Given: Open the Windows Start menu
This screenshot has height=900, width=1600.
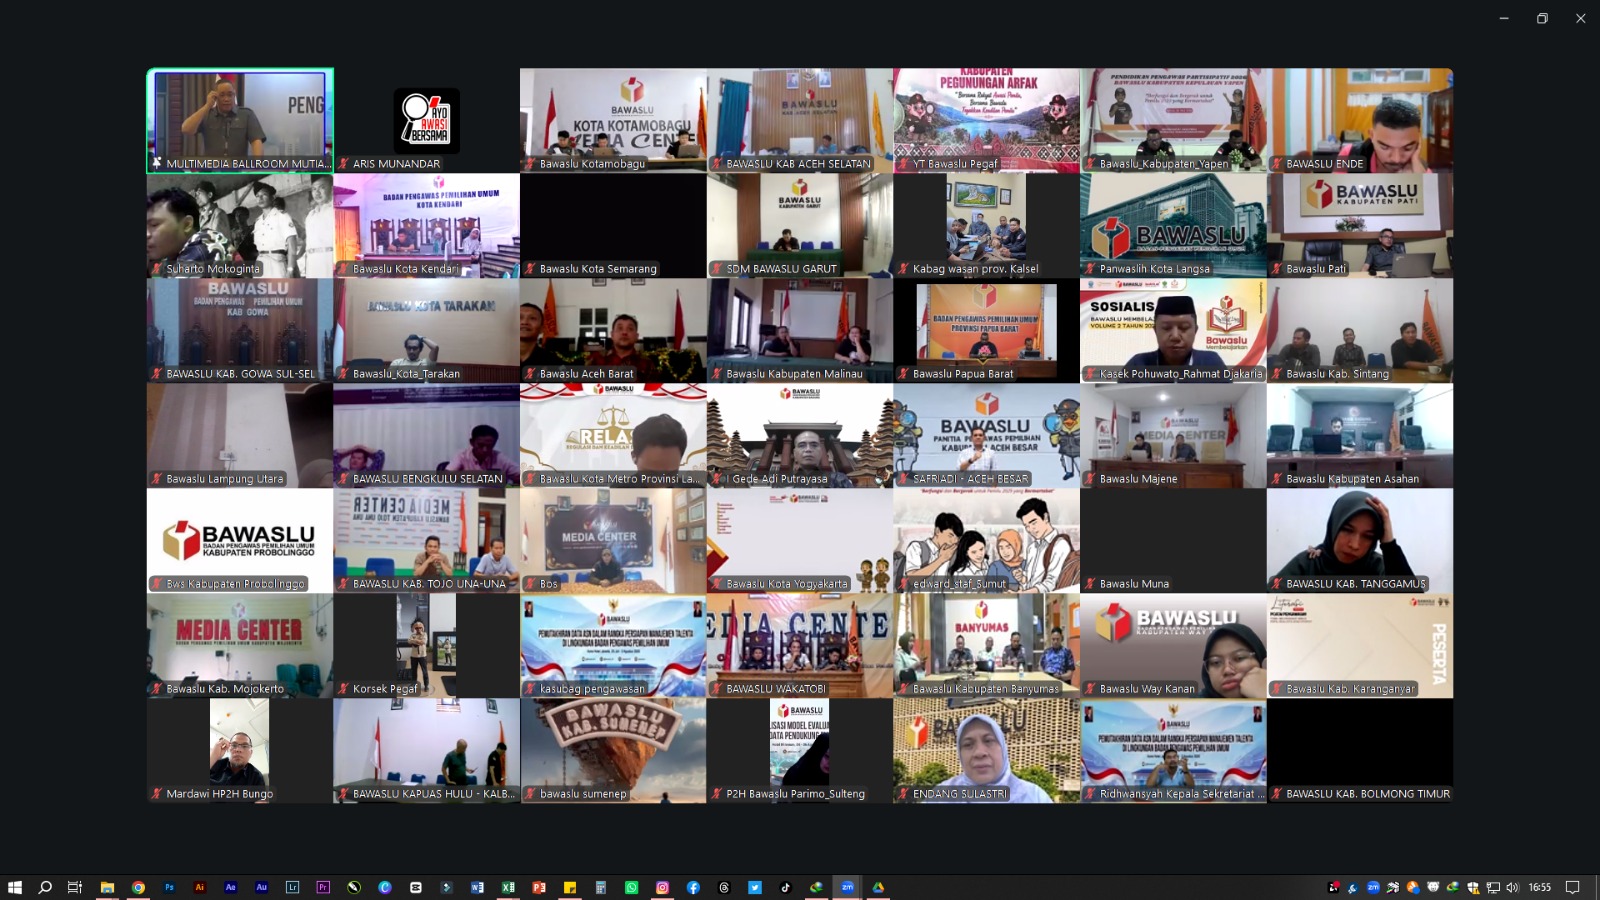Looking at the screenshot, I should [x=15, y=887].
